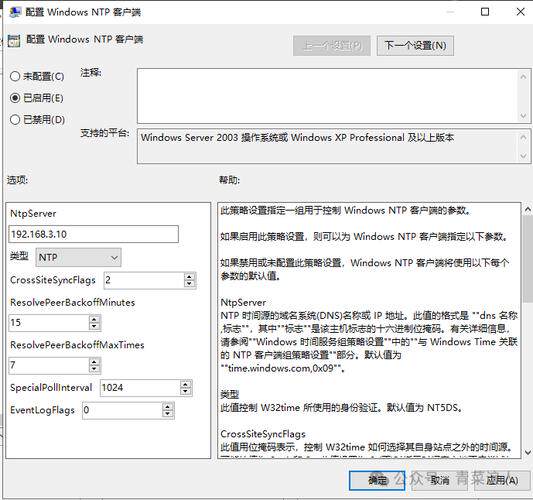Close the NTP client configuration window
This screenshot has height=500, width=533.
(520, 12)
